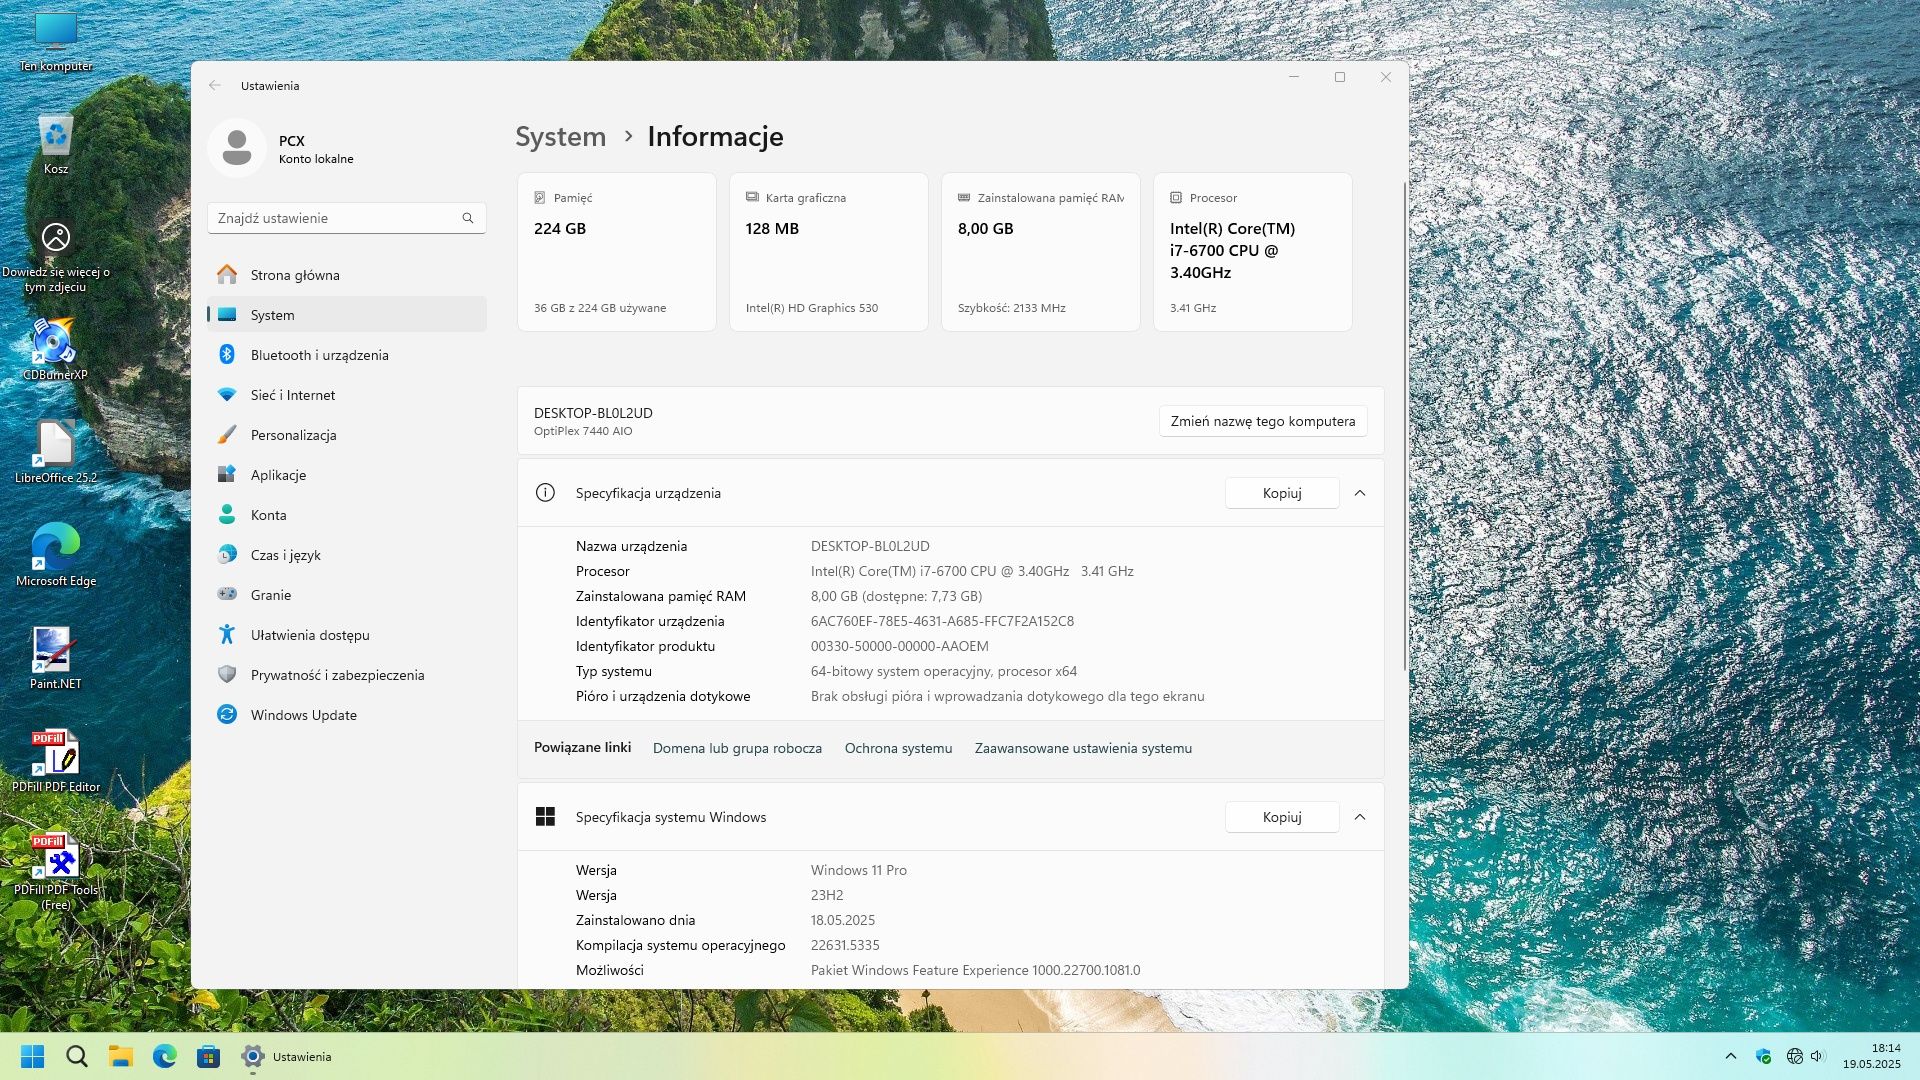1920x1080 pixels.
Task: Open Personalizacja settings
Action: pyautogui.click(x=346, y=435)
